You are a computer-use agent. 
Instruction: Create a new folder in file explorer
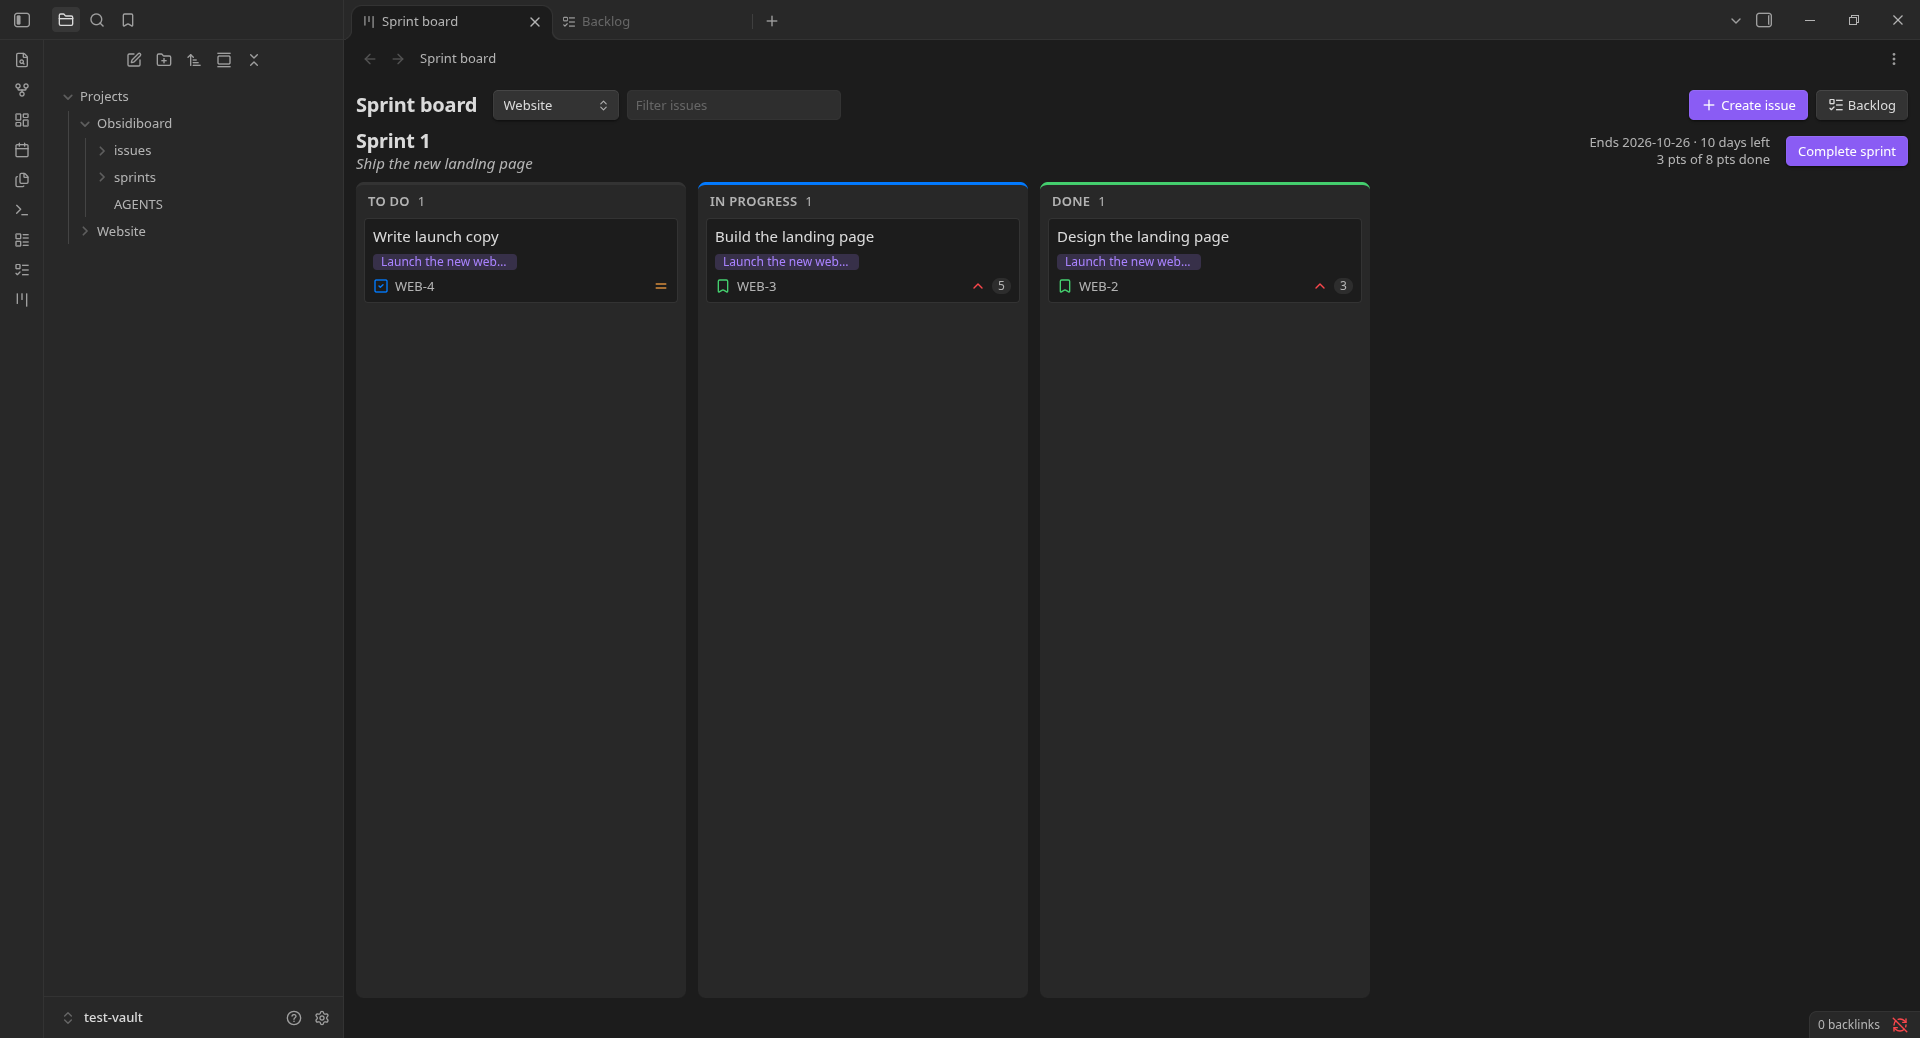[164, 60]
